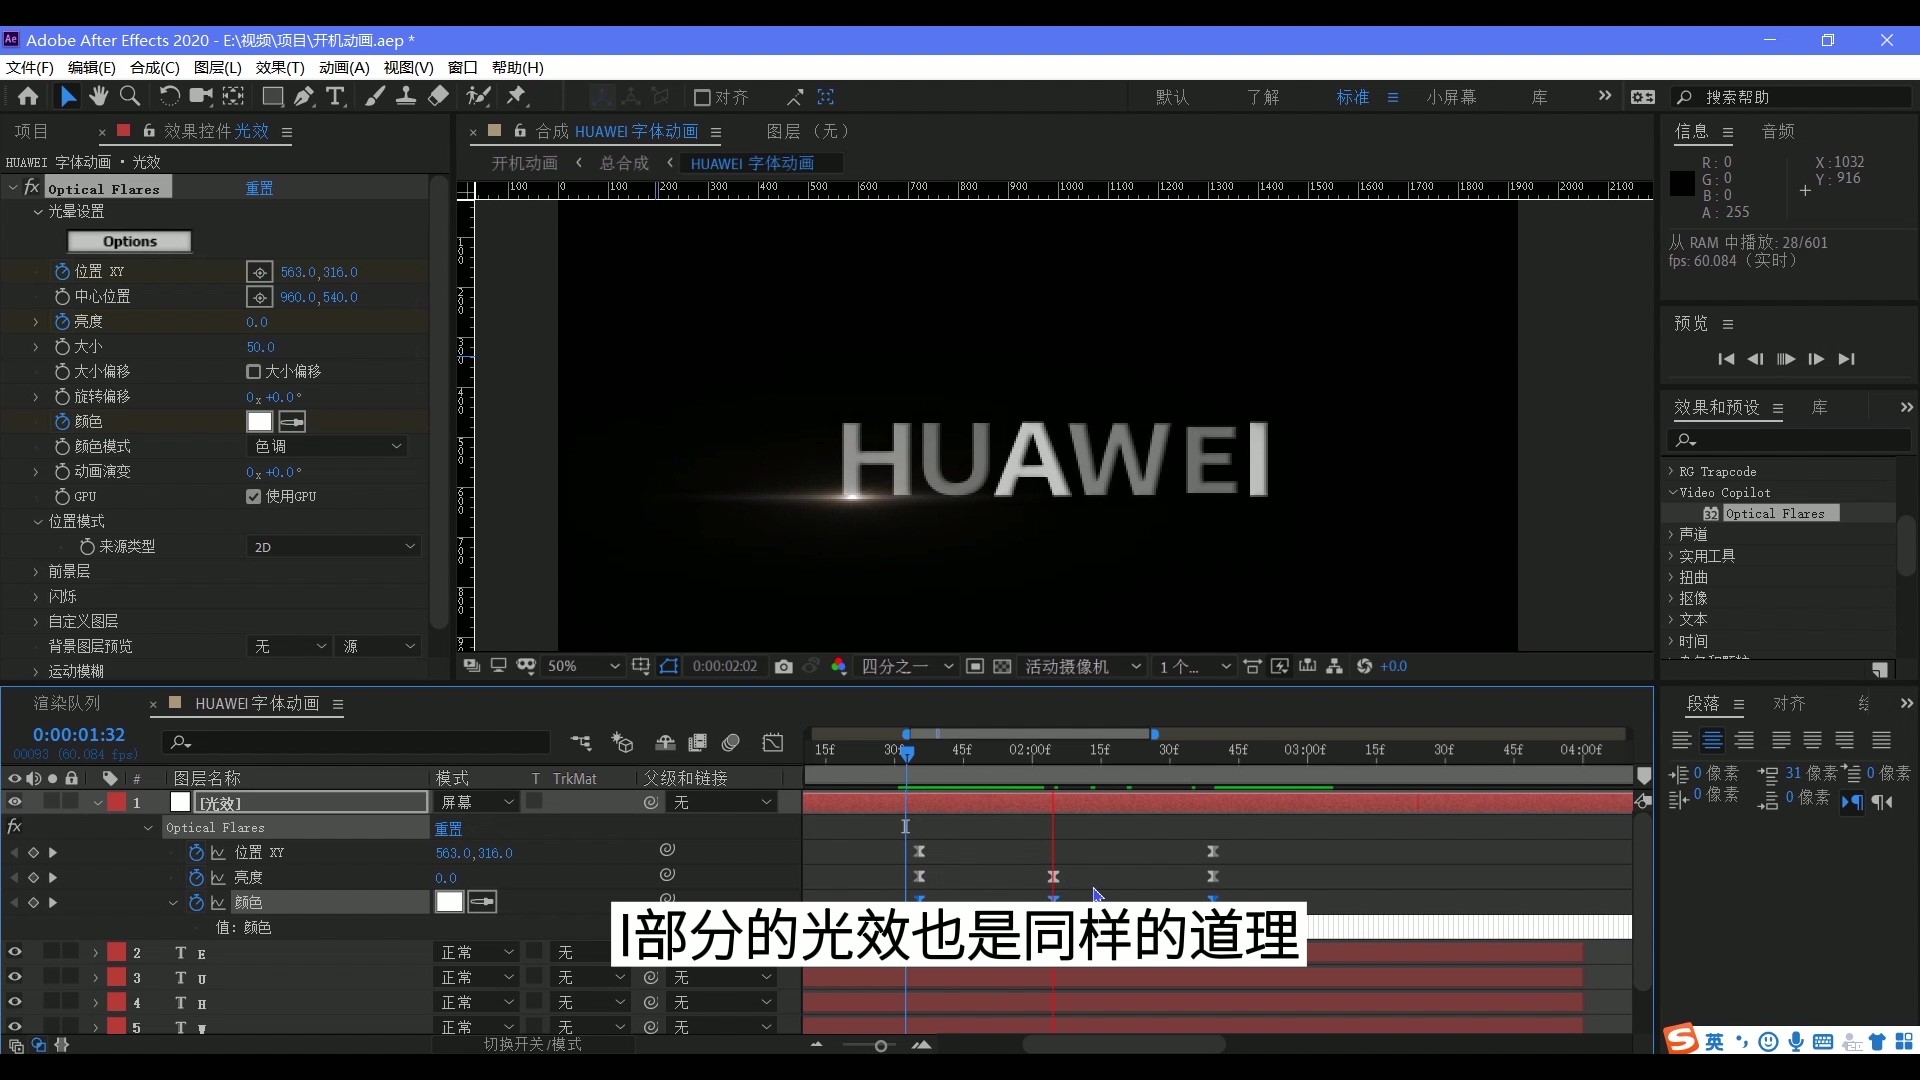Select the Zoom tool
1920x1080 pixels.
(131, 96)
